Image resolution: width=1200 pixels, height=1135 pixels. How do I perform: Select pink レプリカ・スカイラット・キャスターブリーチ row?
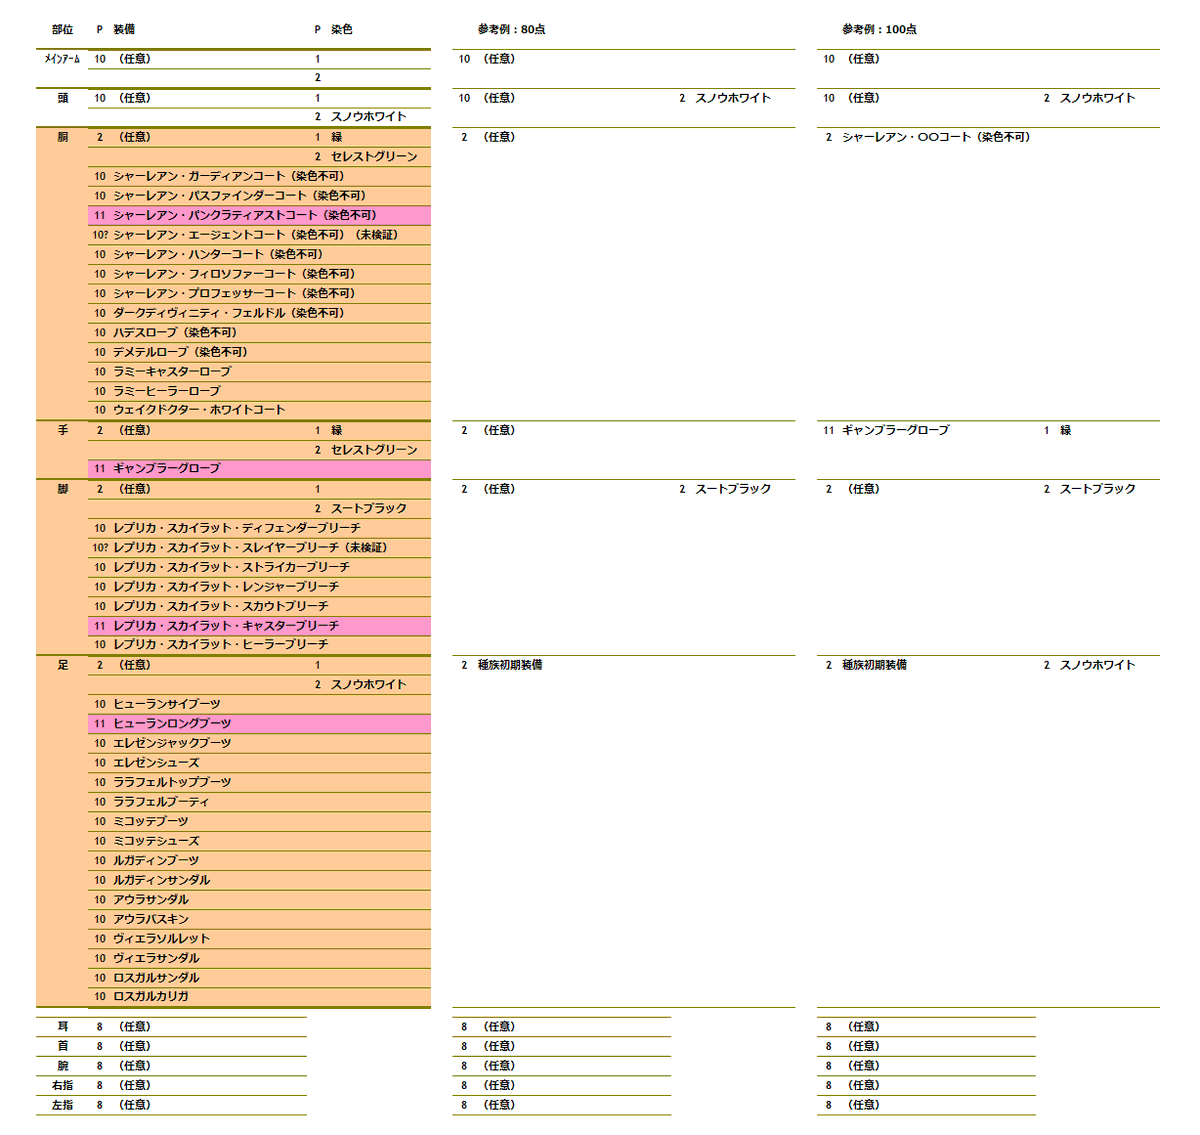pos(260,626)
